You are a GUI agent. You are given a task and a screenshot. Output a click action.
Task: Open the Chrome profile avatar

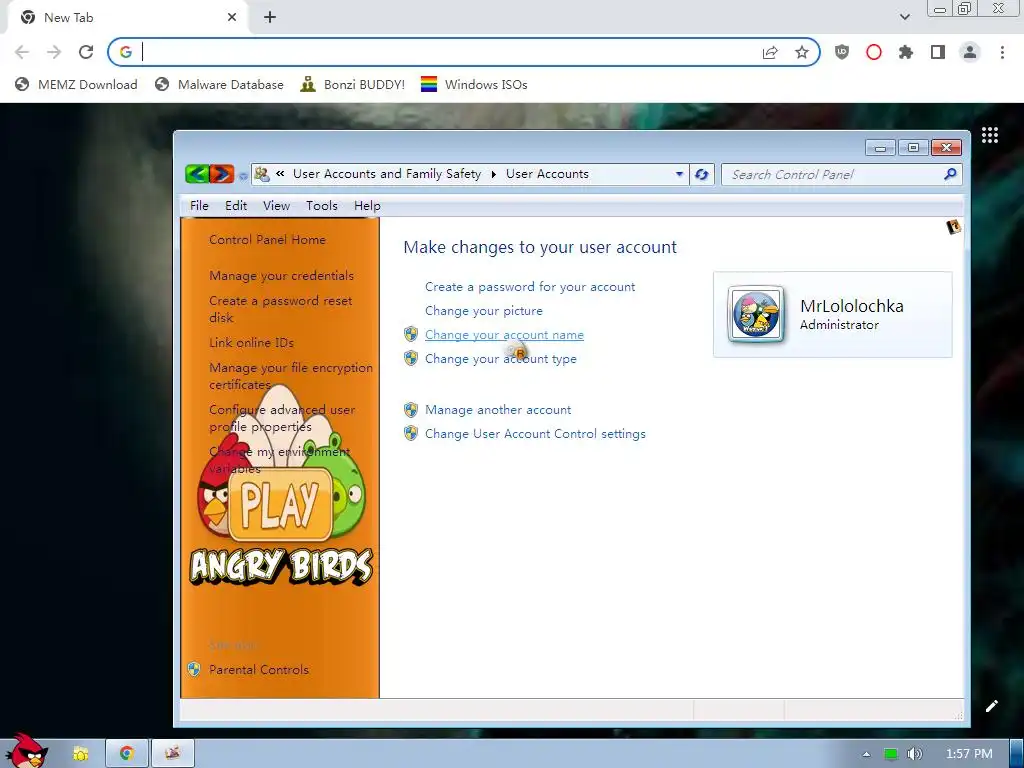coord(970,52)
